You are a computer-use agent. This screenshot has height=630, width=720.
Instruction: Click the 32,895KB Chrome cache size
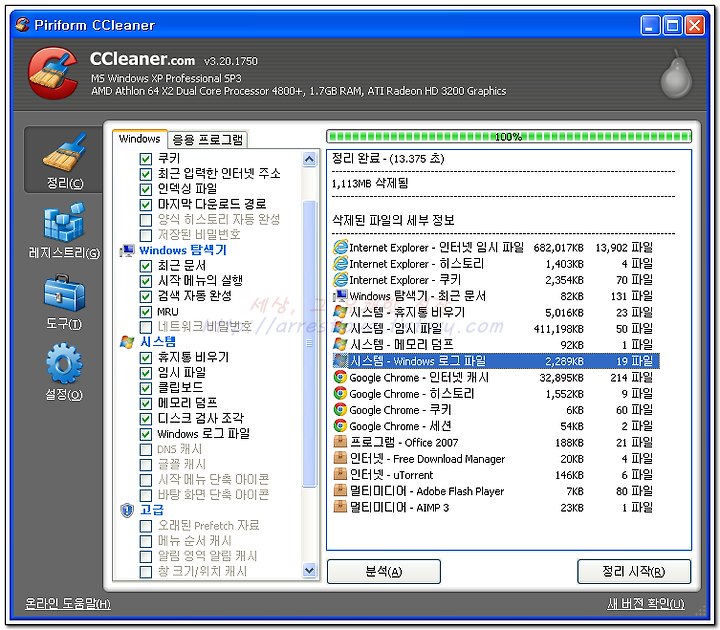(x=562, y=378)
